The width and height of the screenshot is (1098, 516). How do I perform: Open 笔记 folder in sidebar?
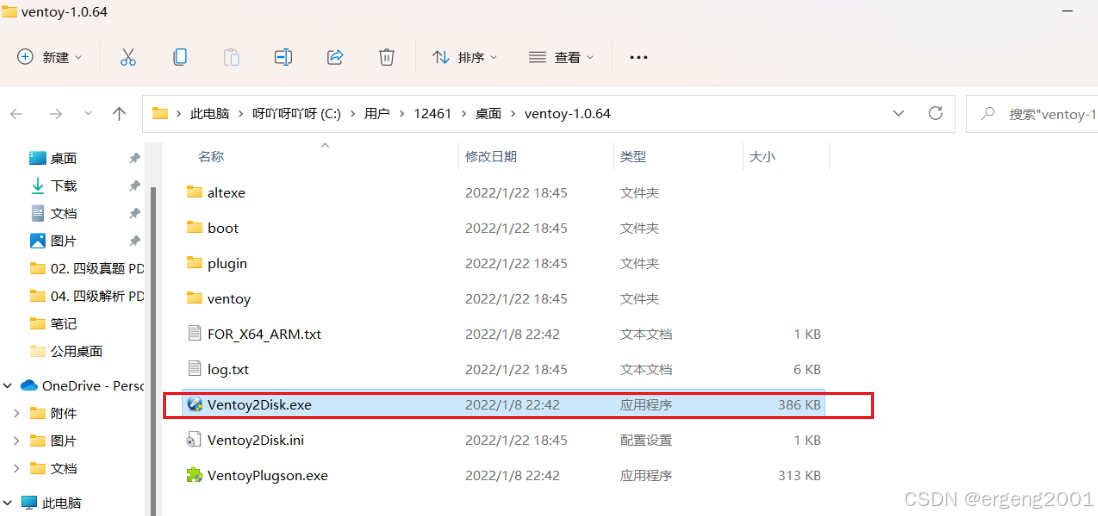[x=63, y=324]
